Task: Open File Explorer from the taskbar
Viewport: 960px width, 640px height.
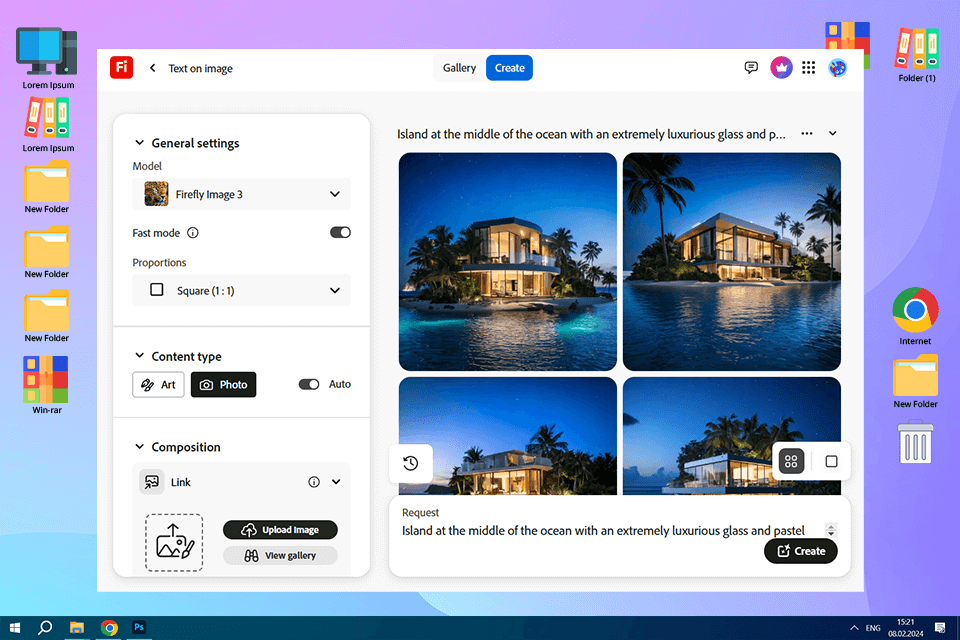Action: click(77, 628)
